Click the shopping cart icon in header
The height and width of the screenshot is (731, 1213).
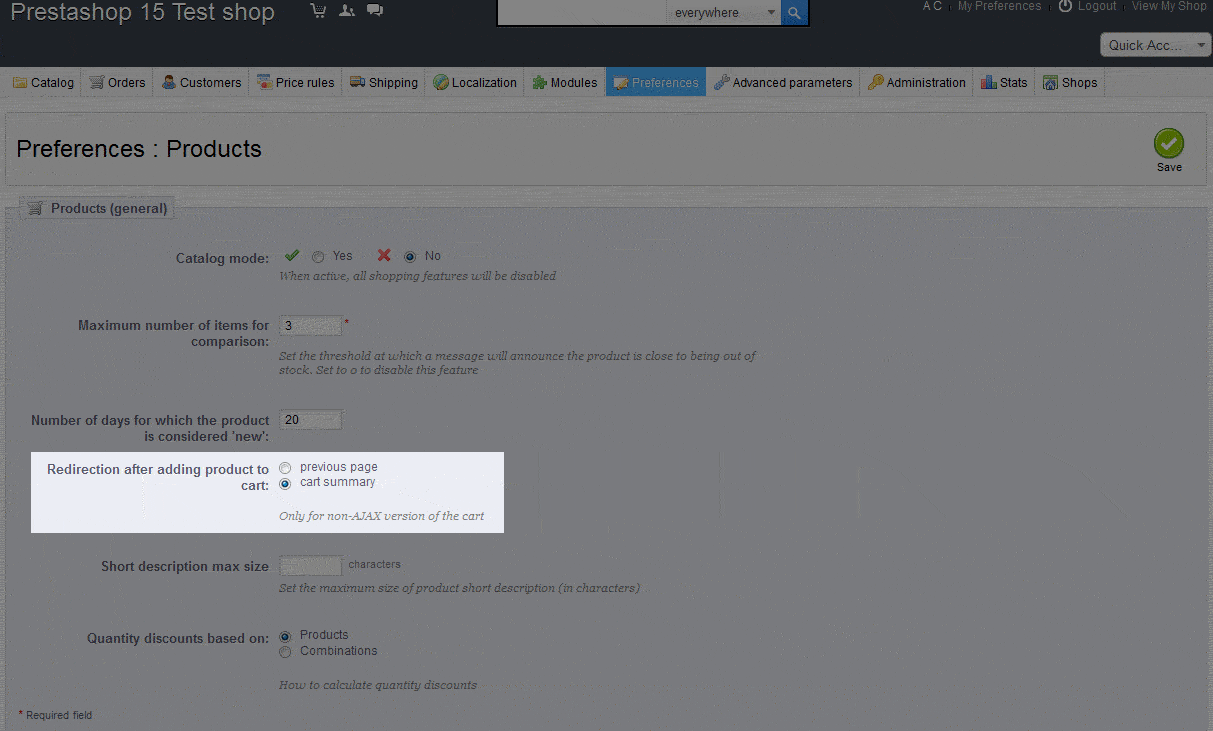click(x=318, y=11)
